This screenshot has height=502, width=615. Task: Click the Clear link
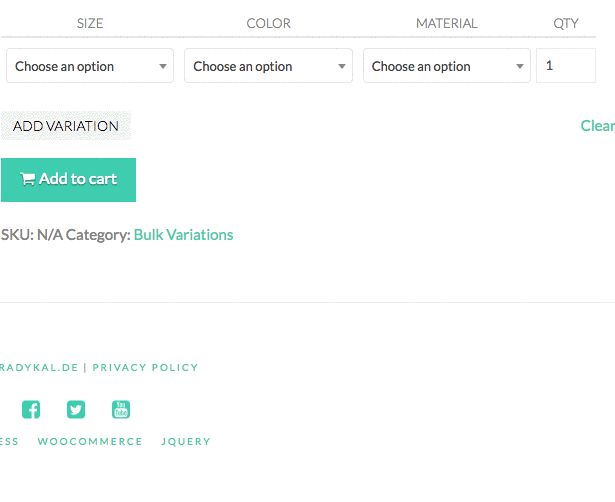(598, 126)
